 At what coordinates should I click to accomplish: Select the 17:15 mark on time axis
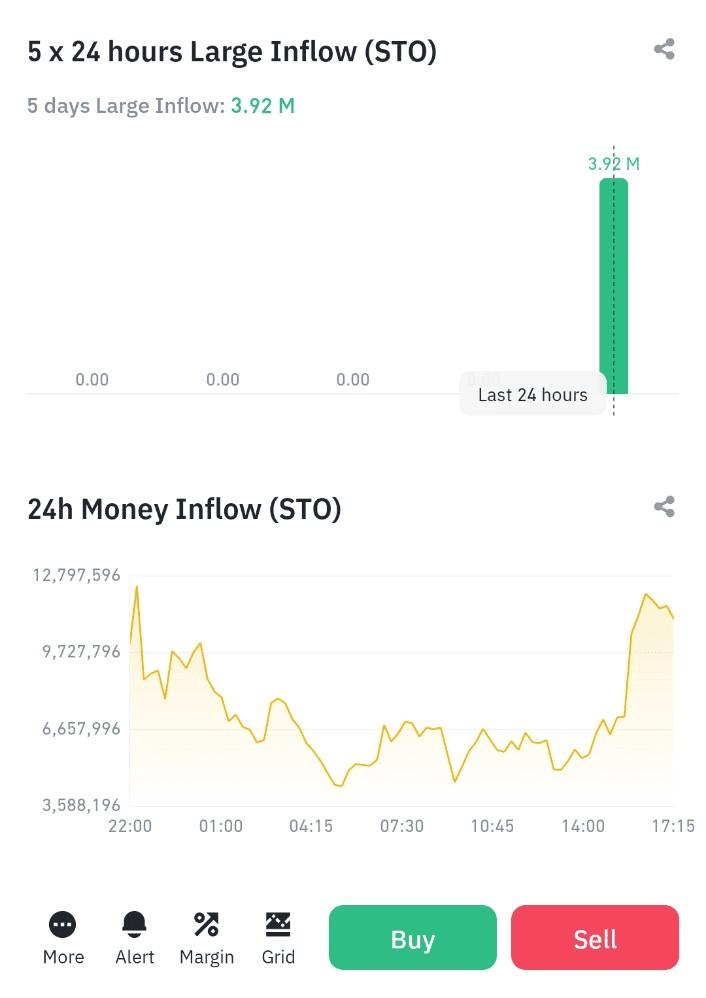pyautogui.click(x=673, y=826)
